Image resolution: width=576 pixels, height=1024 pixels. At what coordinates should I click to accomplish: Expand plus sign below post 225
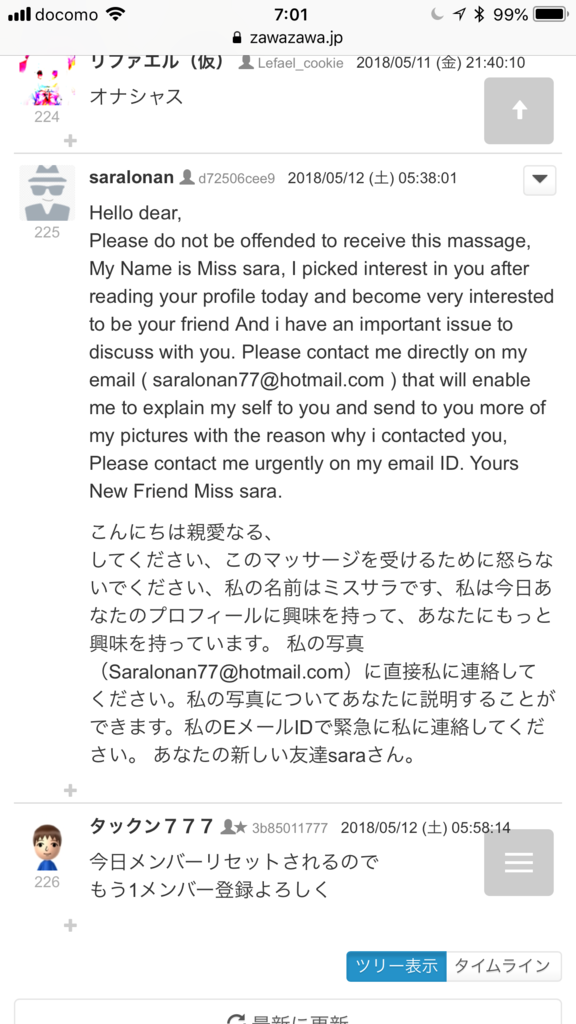point(70,791)
